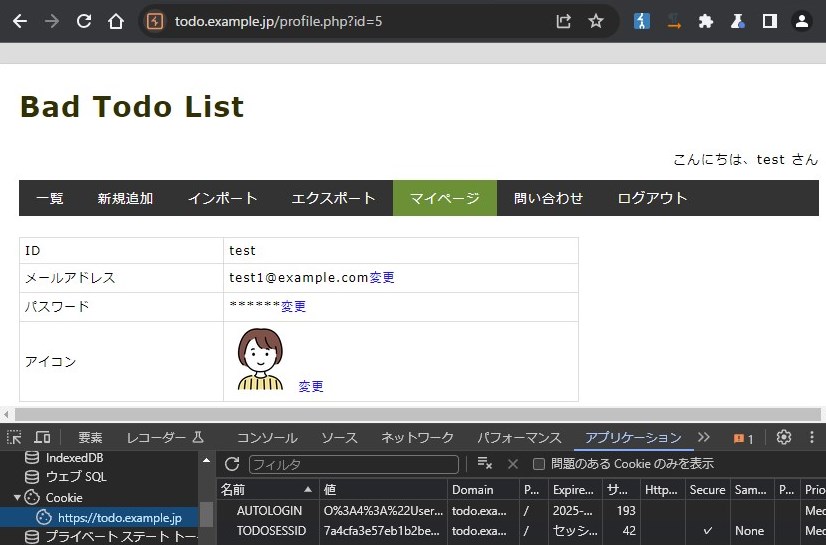Screen dimensions: 826x545
Task: Toggle the browser side panel icon
Action: pos(770,22)
